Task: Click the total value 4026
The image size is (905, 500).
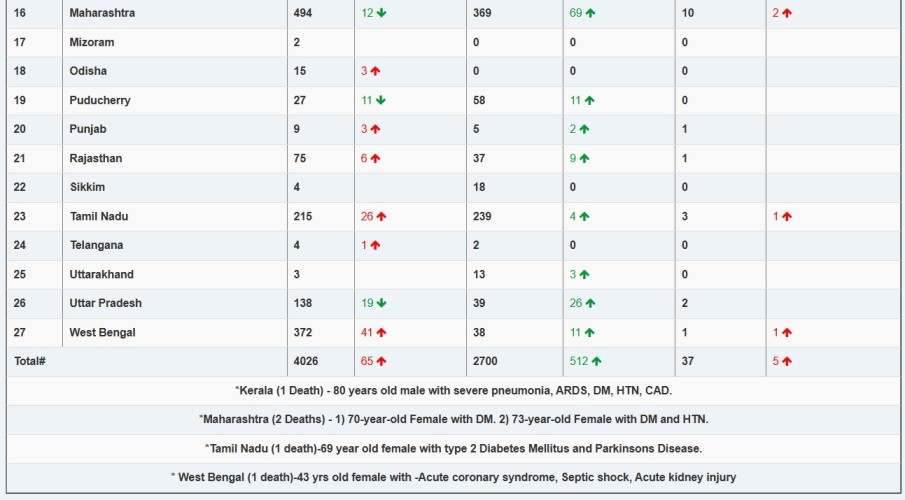Action: (304, 361)
